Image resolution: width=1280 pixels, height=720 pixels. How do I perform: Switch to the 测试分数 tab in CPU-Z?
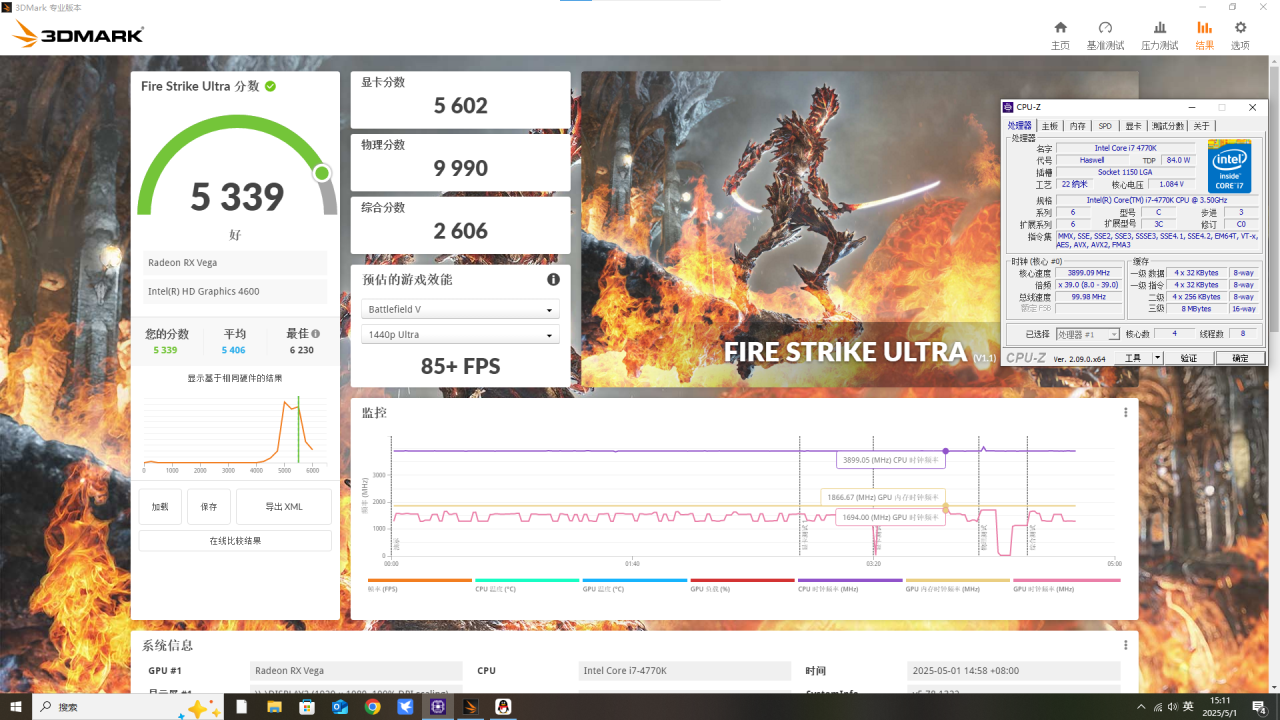point(1167,126)
